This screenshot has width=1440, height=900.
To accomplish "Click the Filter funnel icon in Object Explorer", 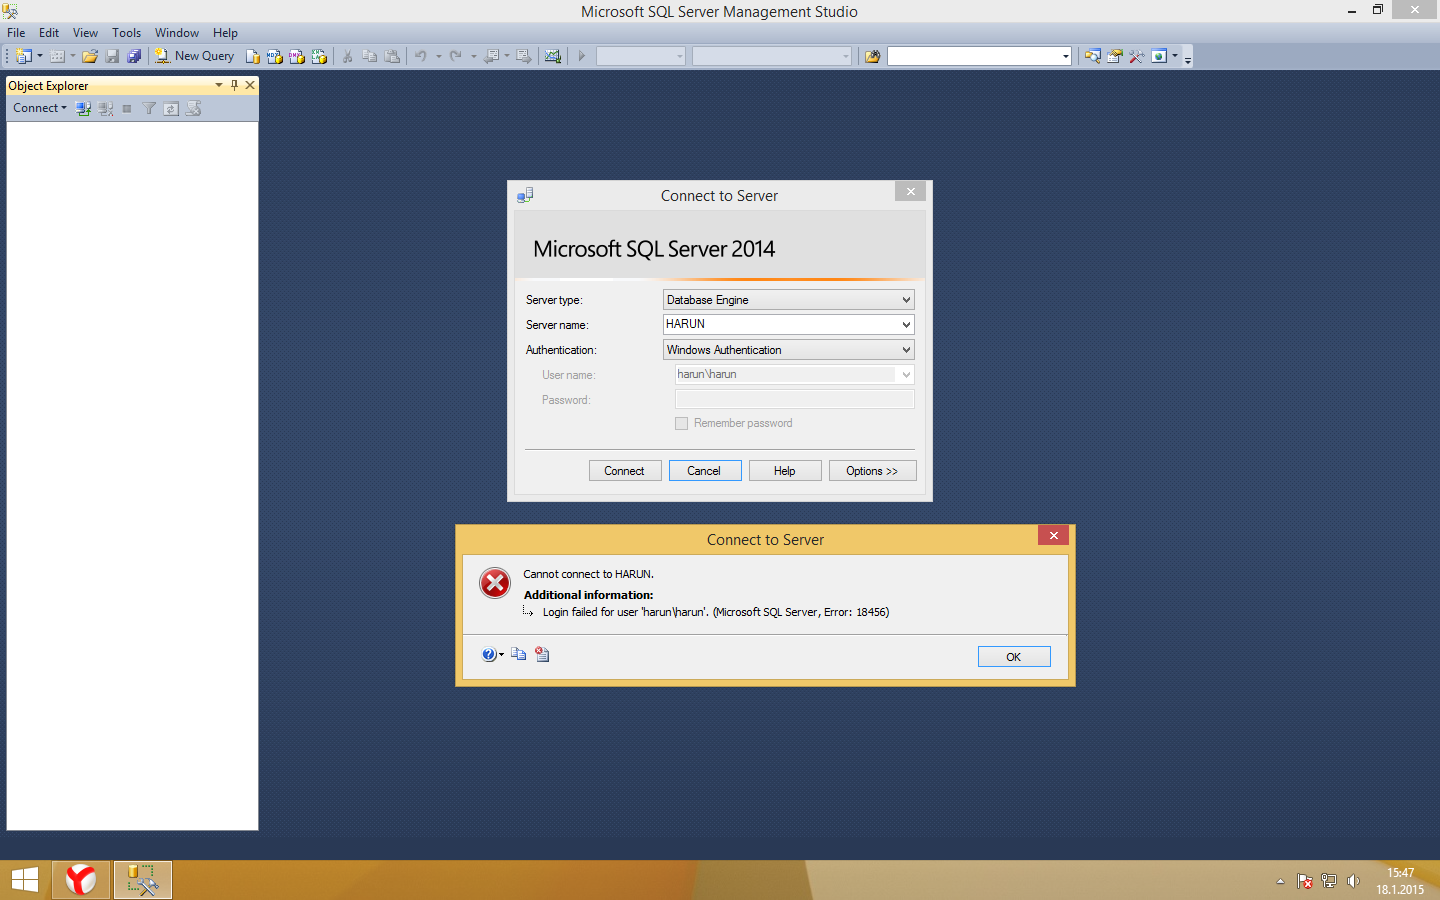I will point(149,108).
